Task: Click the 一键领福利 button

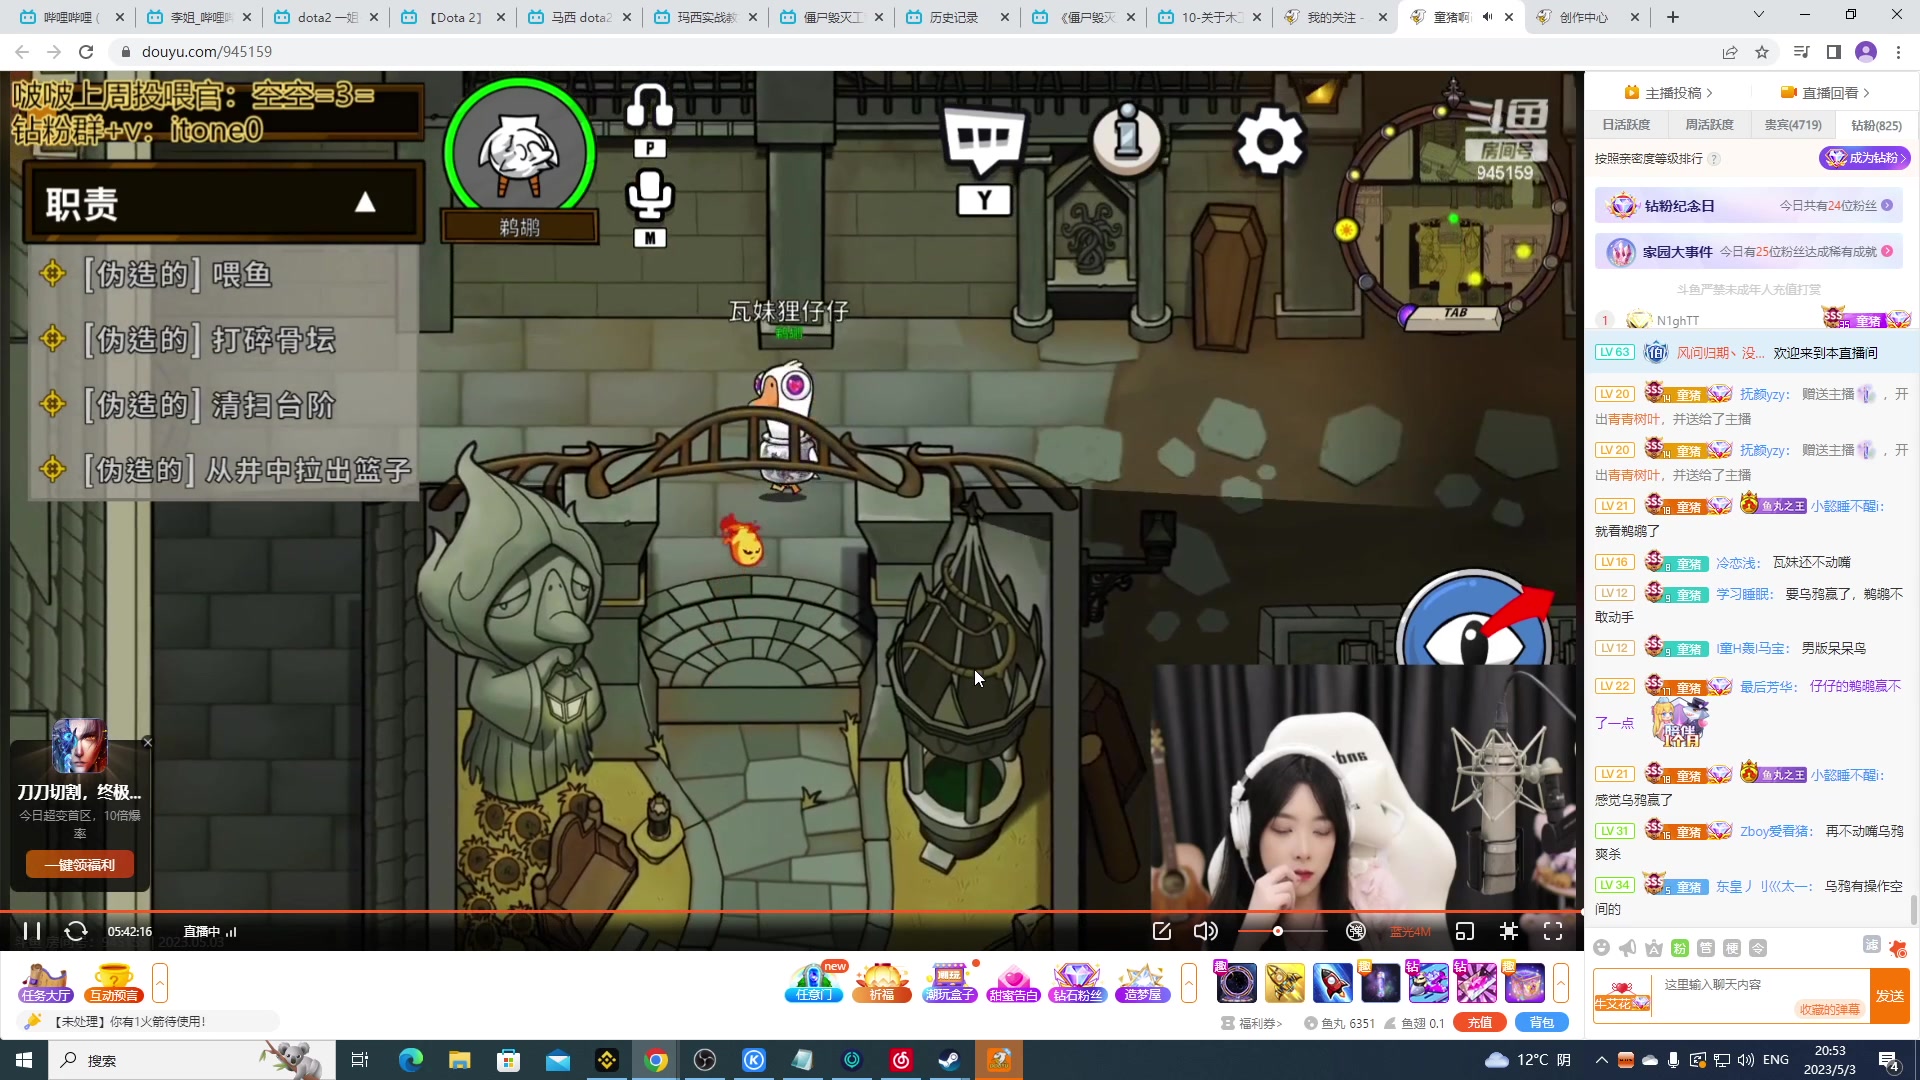Action: click(80, 865)
